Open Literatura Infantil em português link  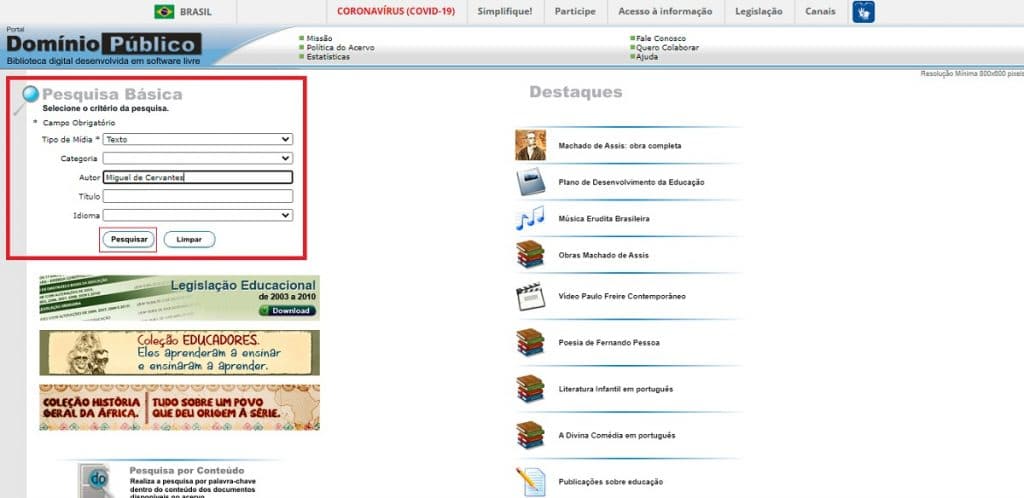point(615,389)
